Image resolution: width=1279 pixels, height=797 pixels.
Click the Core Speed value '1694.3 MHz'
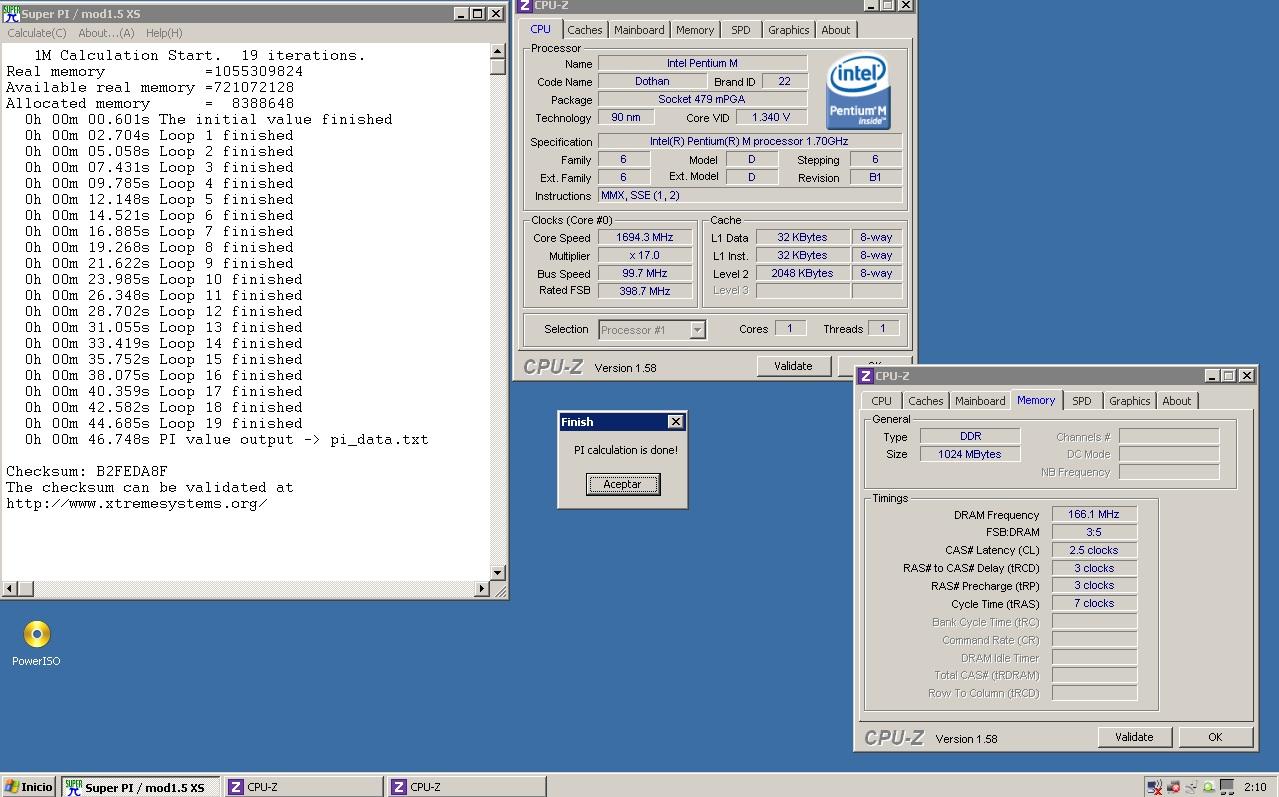pyautogui.click(x=645, y=238)
